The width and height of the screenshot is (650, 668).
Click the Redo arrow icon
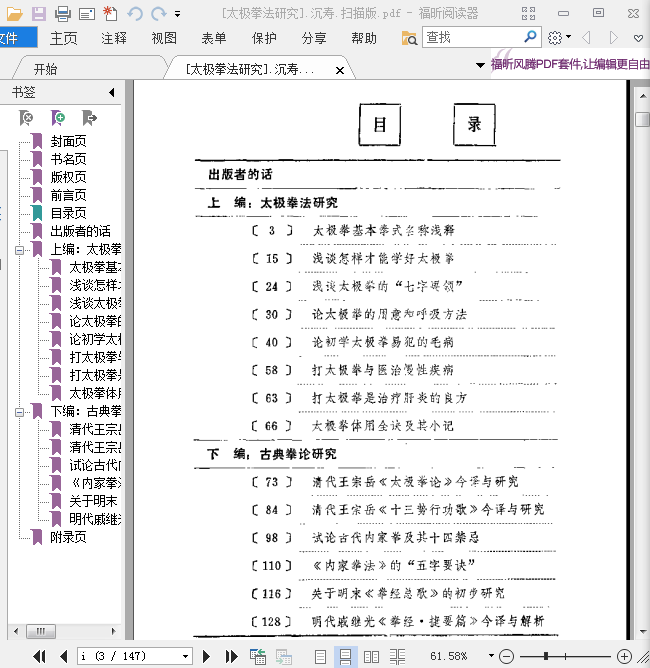[158, 14]
